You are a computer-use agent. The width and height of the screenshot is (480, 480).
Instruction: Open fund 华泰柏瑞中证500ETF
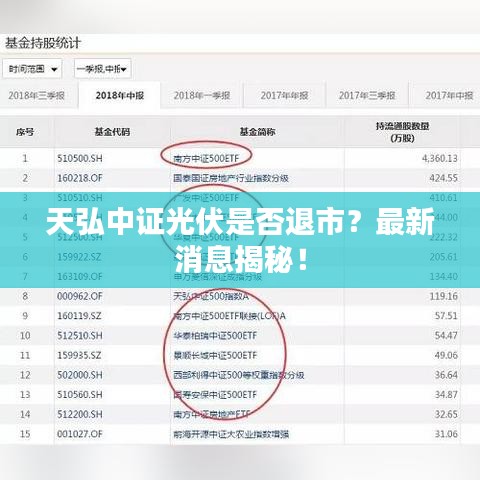pos(215,335)
